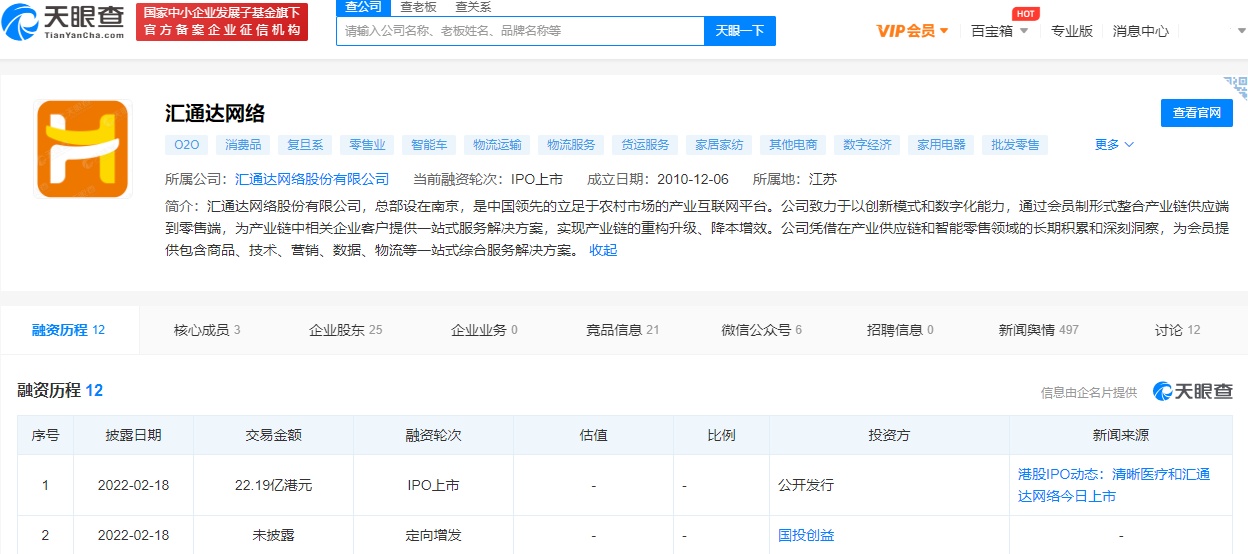Viewport: 1248px width, 554px height.
Task: Click the 物流运输 tag
Action: click(x=497, y=145)
